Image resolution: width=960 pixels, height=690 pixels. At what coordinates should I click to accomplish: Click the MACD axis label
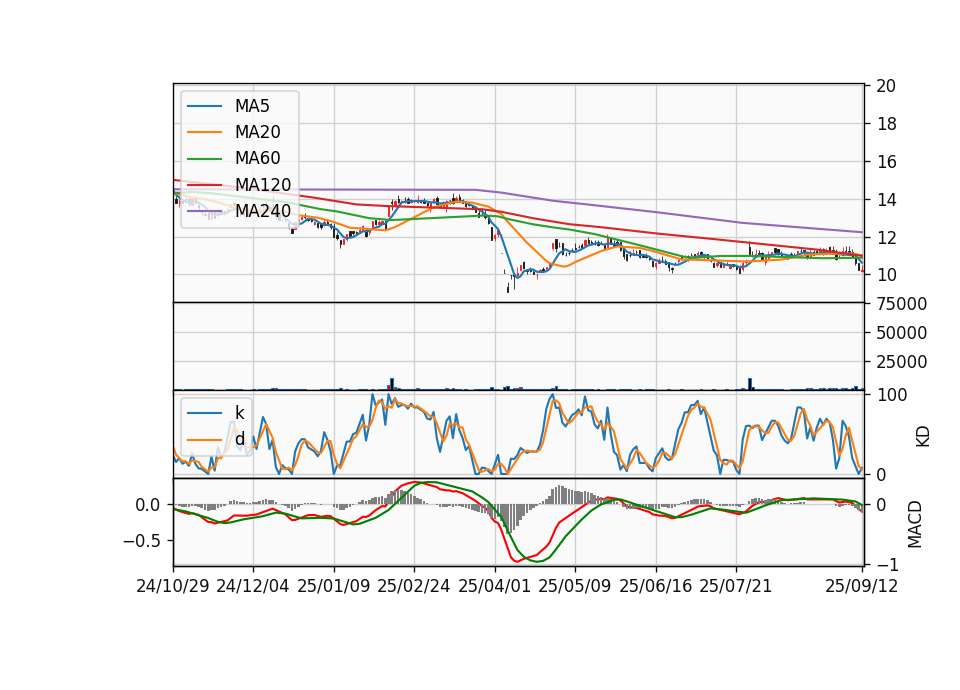(x=915, y=524)
